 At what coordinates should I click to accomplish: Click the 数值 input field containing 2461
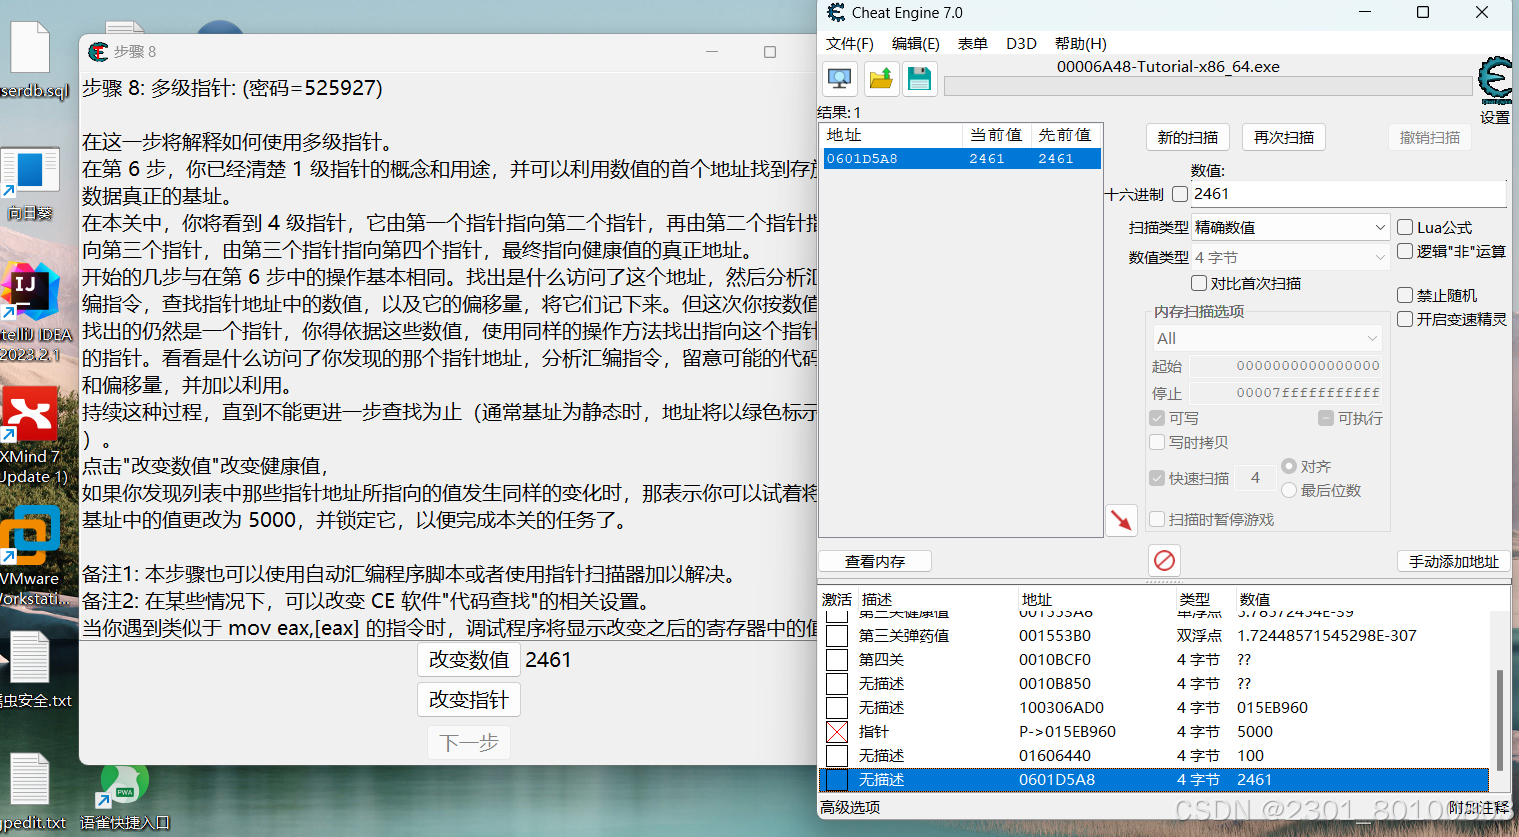point(1349,194)
